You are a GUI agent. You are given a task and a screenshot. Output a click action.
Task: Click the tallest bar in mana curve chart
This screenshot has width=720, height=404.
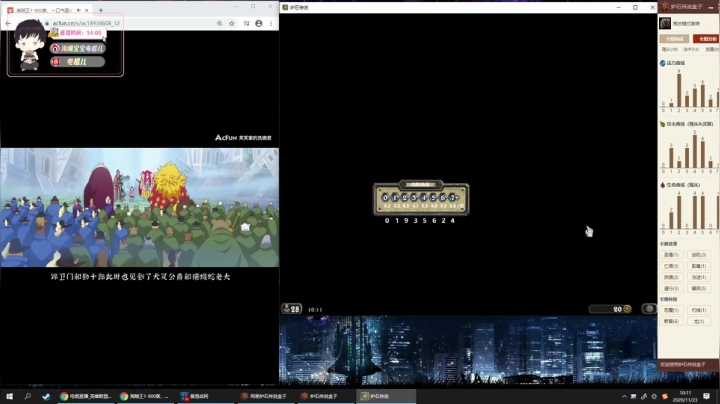pyautogui.click(x=679, y=91)
